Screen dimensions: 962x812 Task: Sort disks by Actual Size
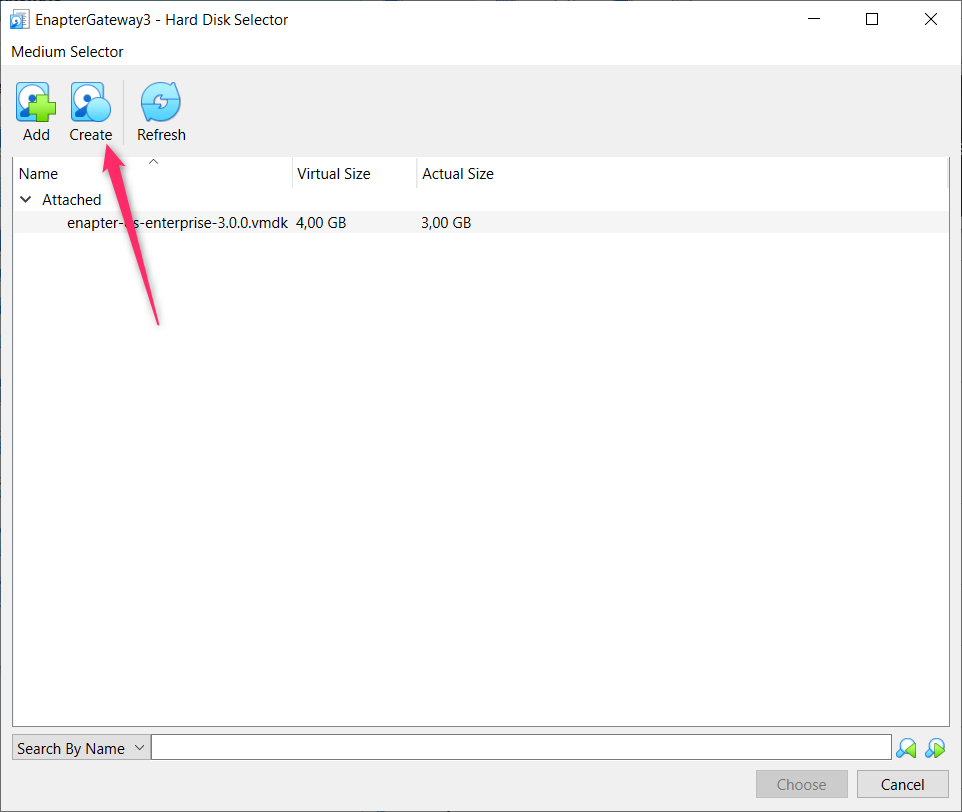pyautogui.click(x=457, y=173)
